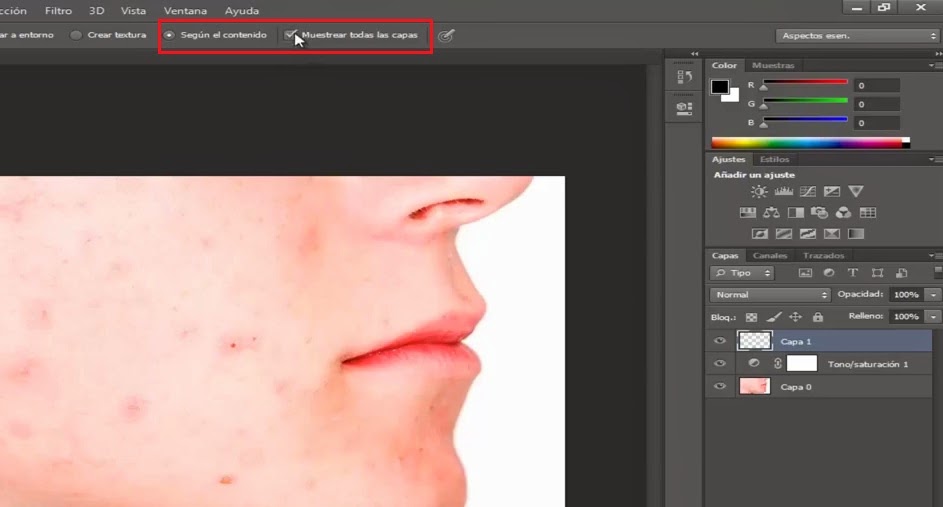
Task: Open the History panel icon
Action: 684,77
